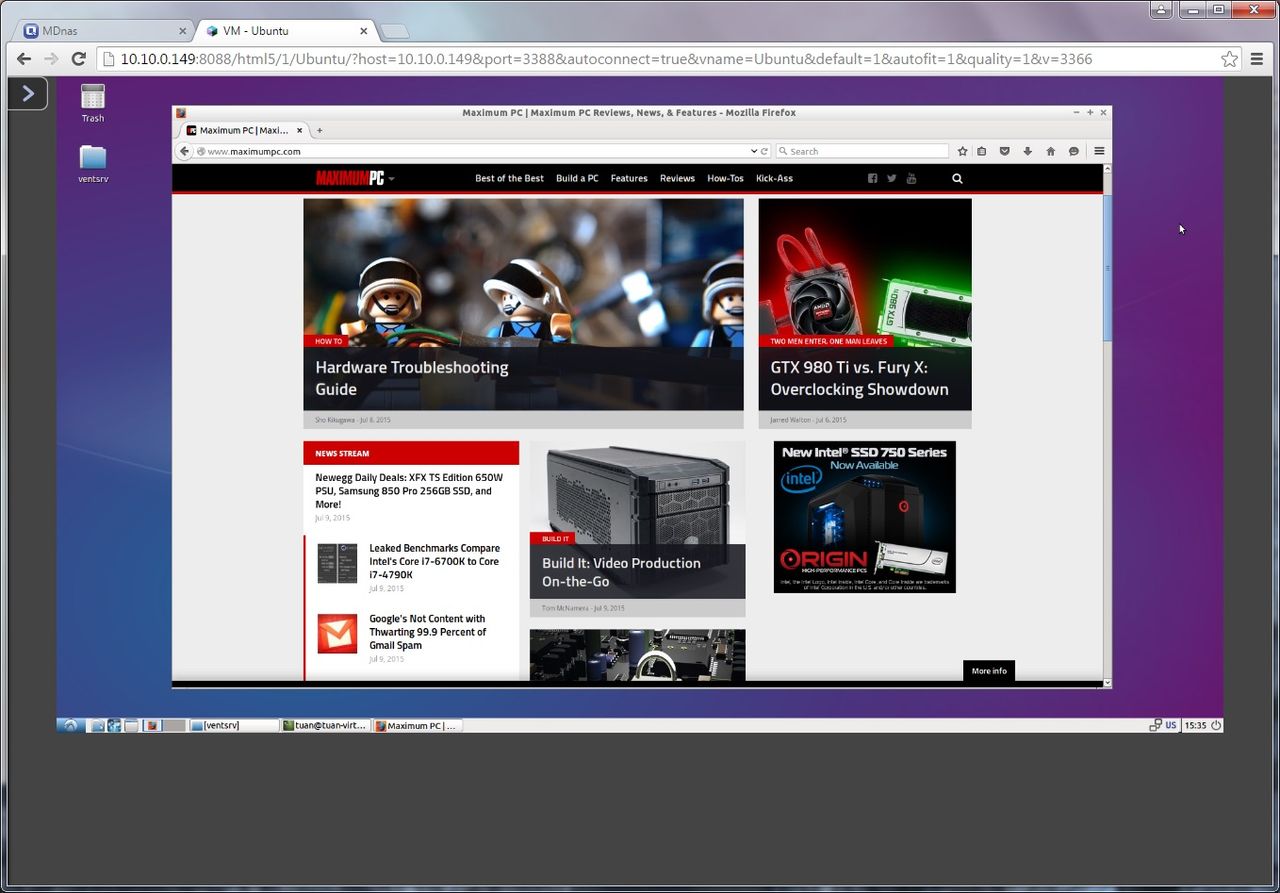Open Firefox URL history dropdown arrow
Screen dimensions: 1280x893
coord(754,151)
